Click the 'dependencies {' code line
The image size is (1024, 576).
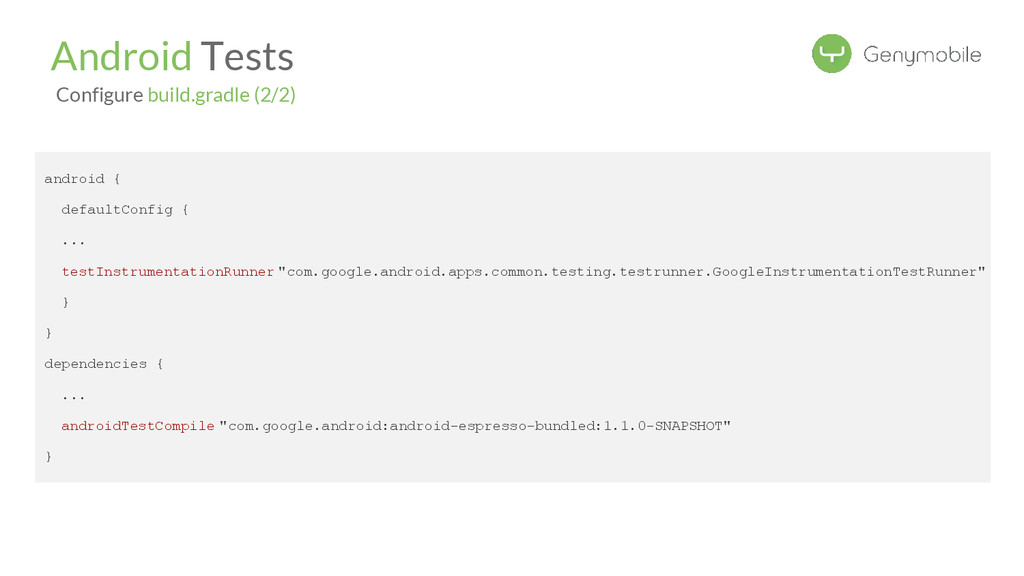[103, 364]
